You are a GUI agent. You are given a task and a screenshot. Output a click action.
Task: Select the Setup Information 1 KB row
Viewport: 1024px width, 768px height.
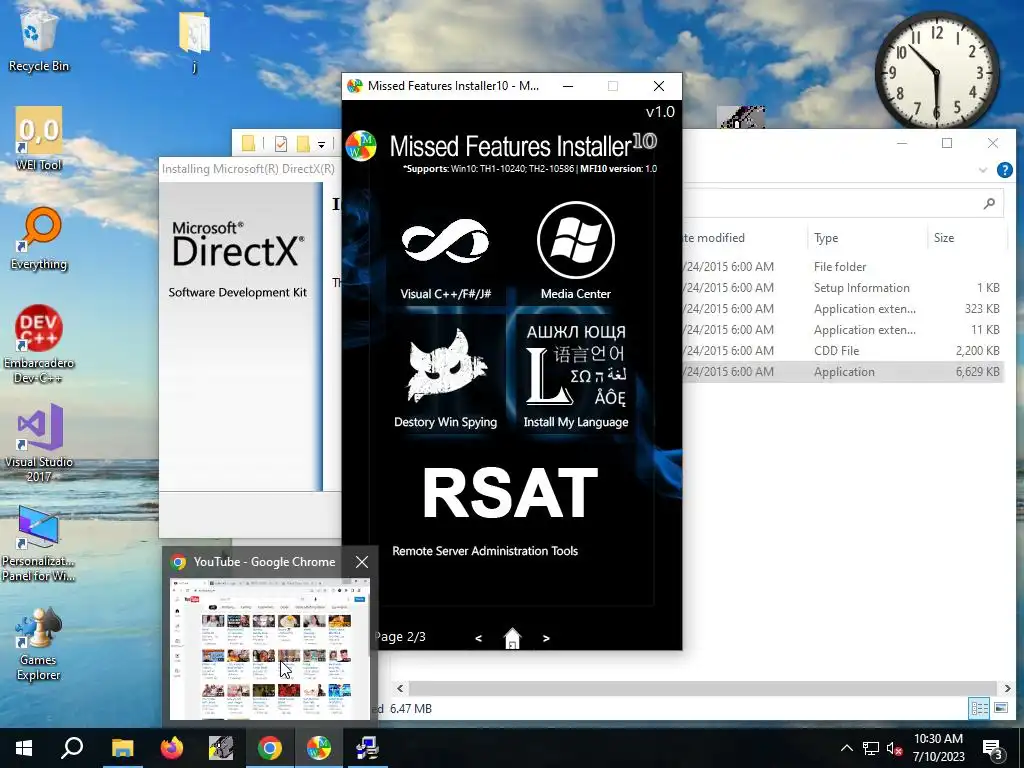[x=842, y=287]
